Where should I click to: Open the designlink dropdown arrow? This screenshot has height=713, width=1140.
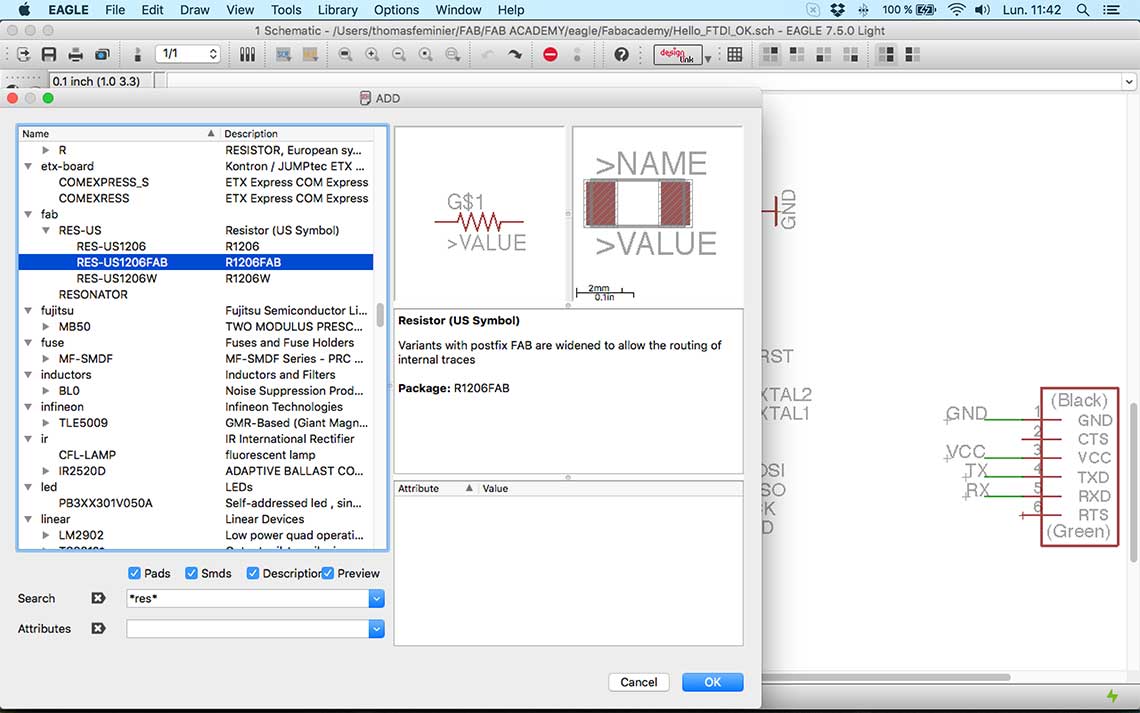tap(707, 59)
